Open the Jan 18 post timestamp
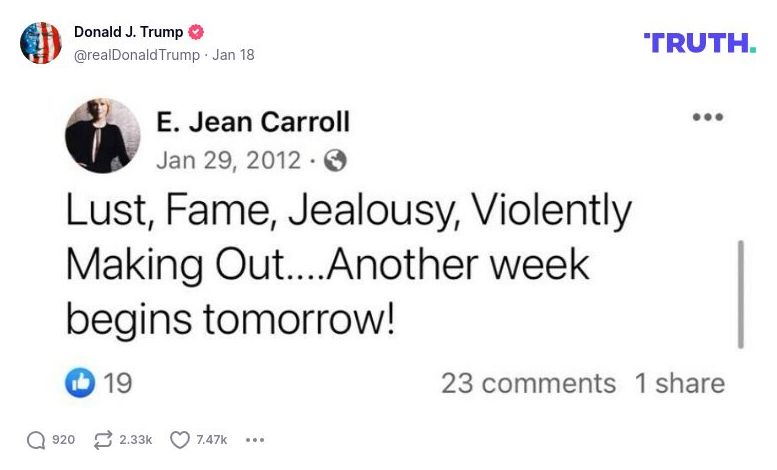Image resolution: width=777 pixels, height=470 pixels. (234, 55)
